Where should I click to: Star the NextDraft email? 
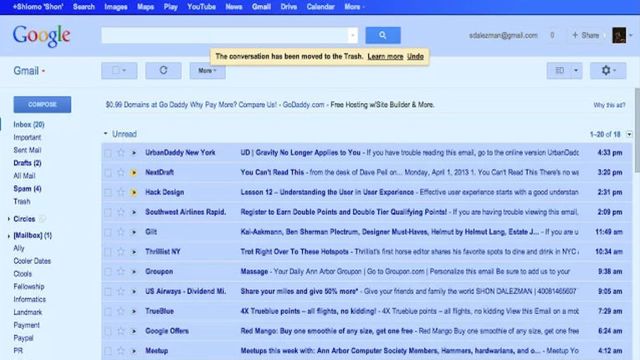121,173
